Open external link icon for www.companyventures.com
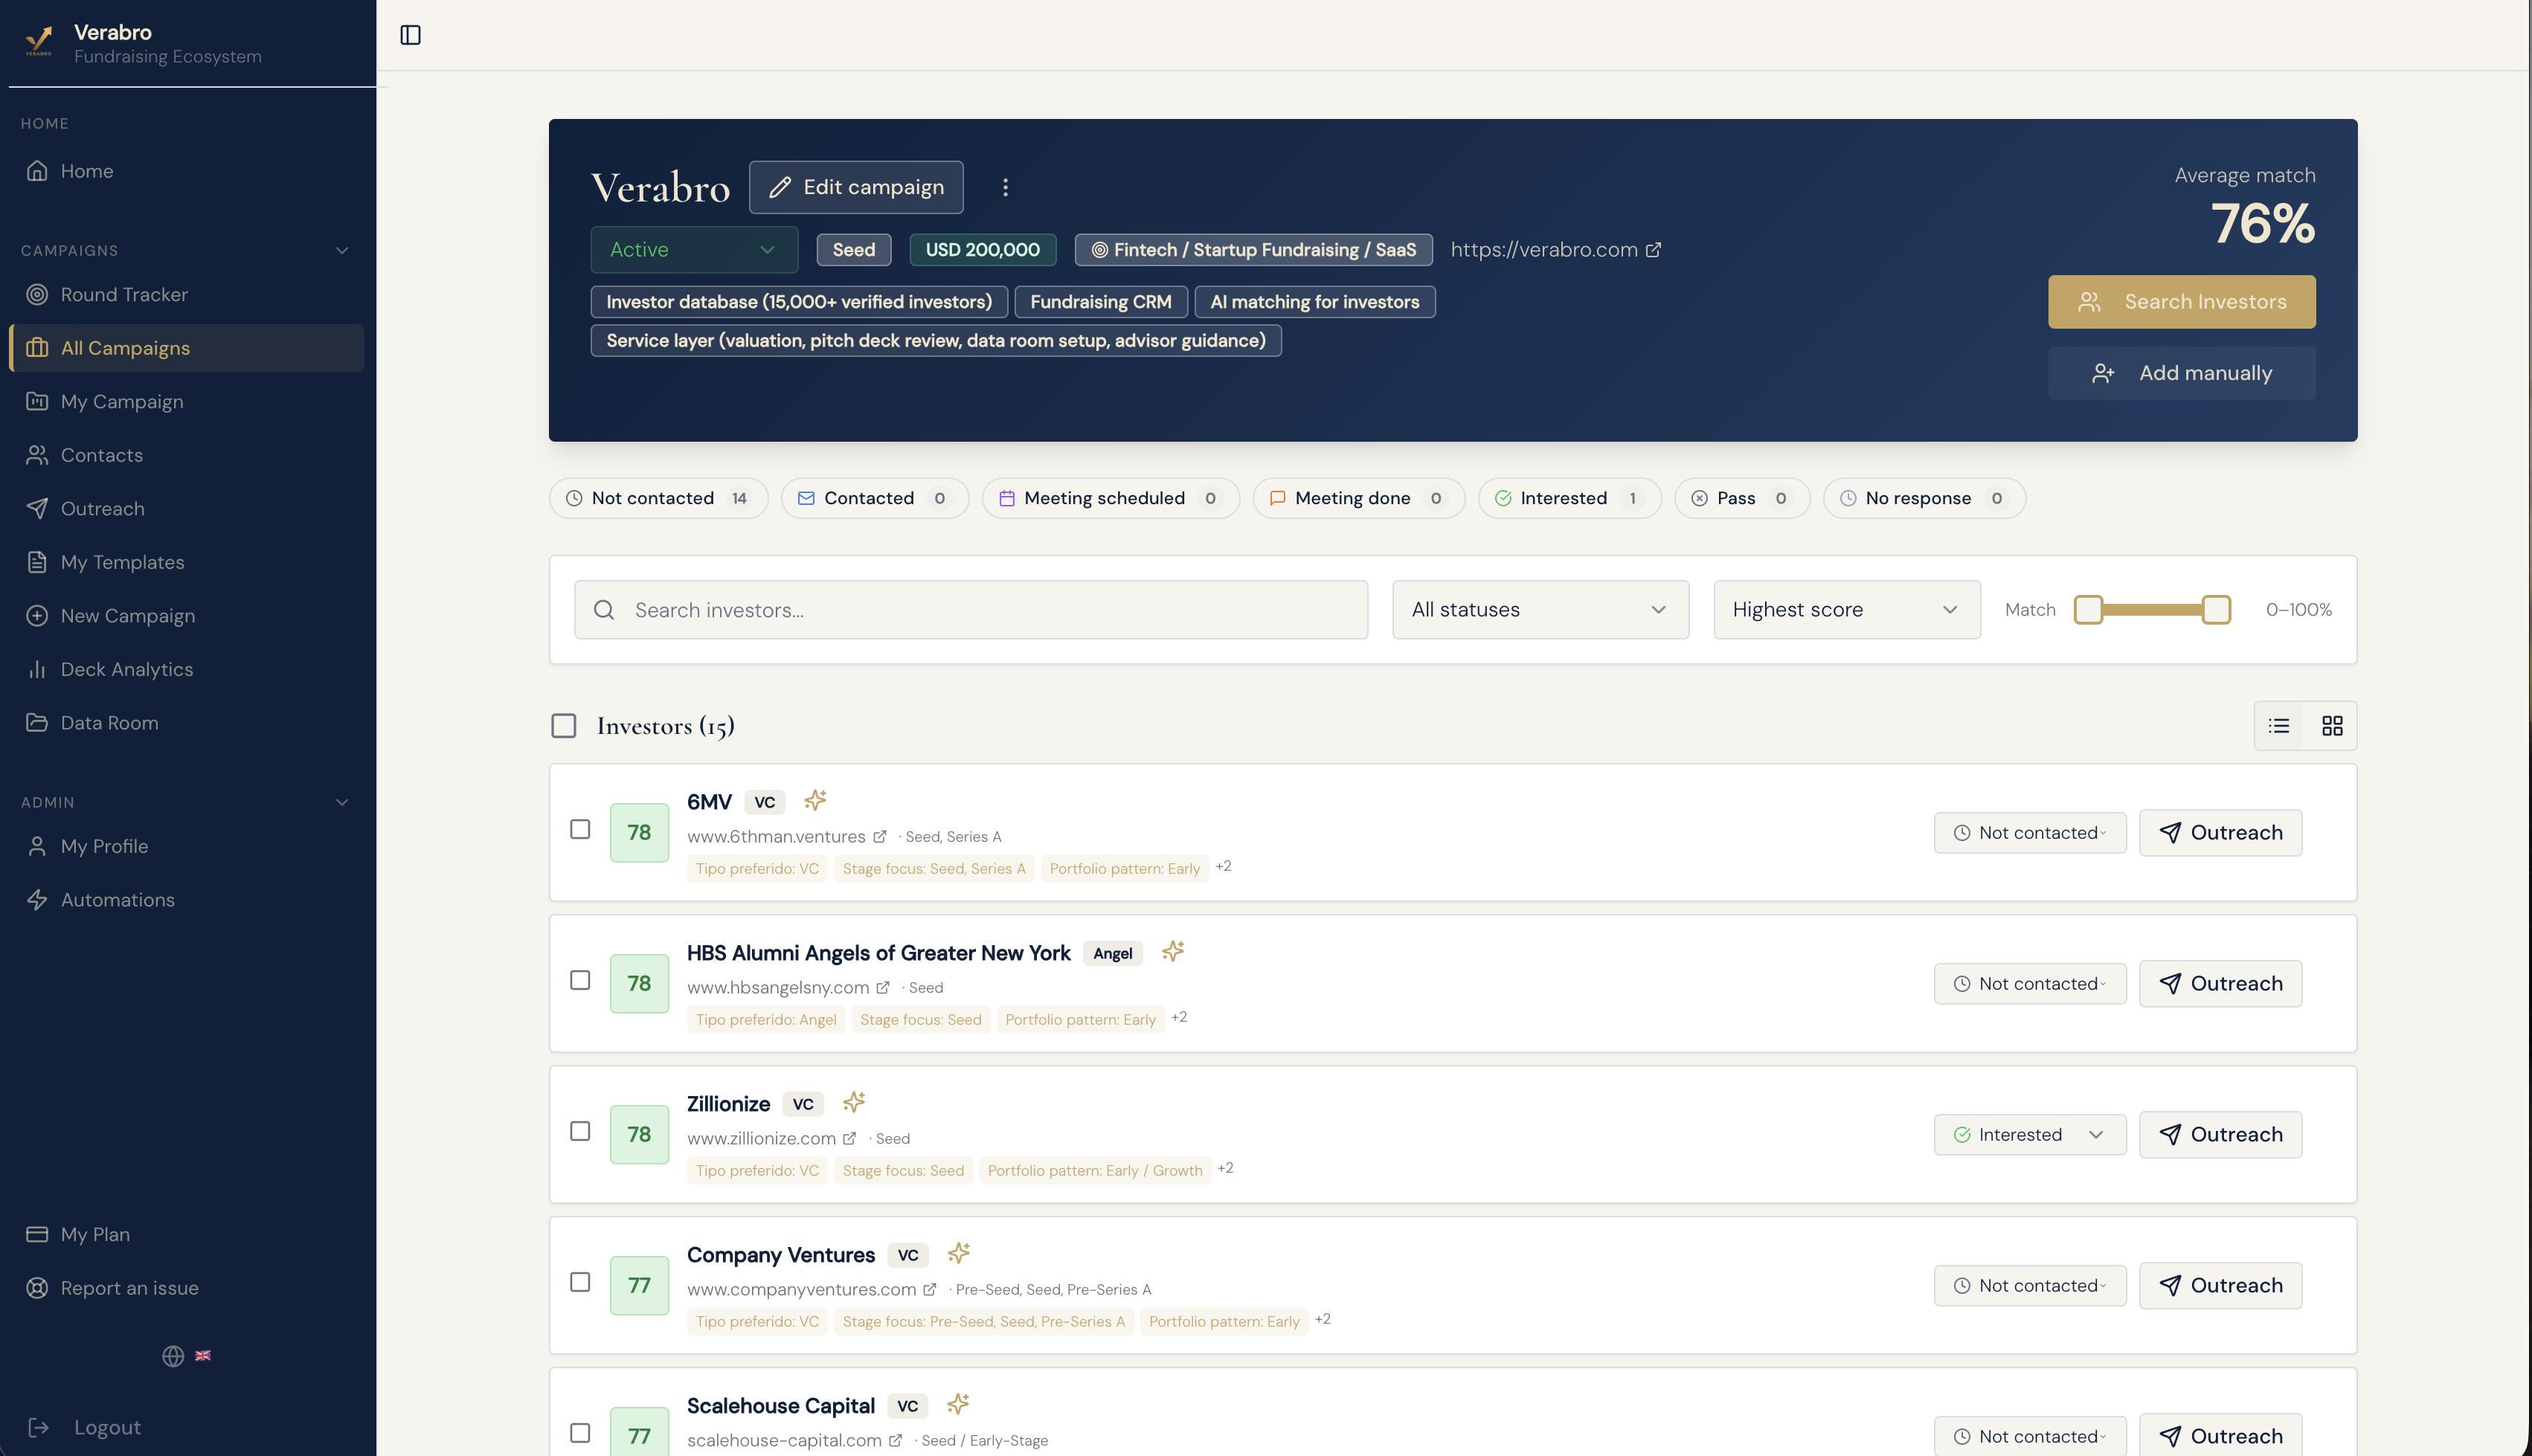Viewport: 2532px width, 1456px height. (930, 1290)
